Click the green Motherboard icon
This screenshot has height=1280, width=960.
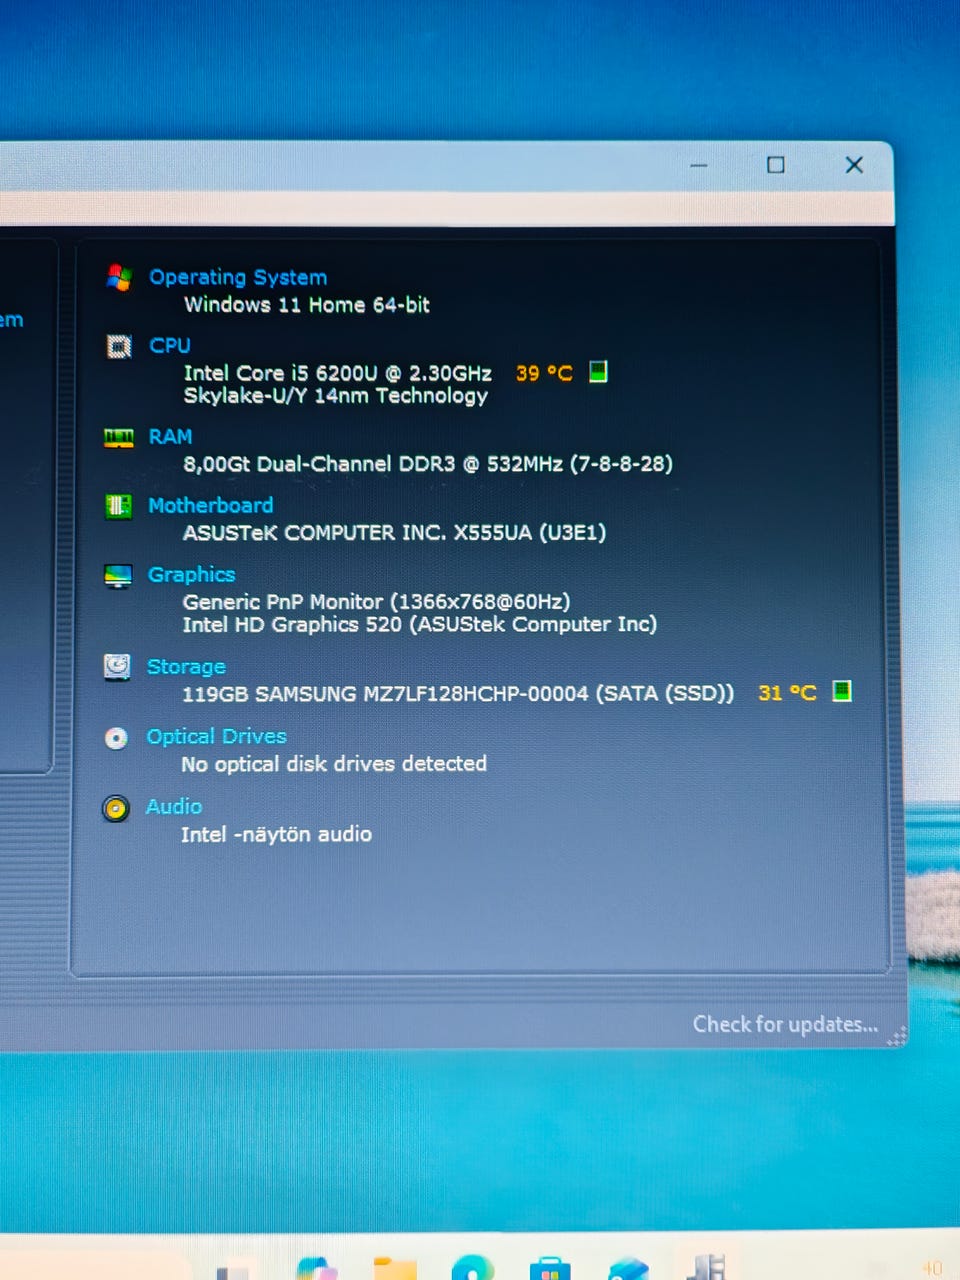(x=118, y=506)
